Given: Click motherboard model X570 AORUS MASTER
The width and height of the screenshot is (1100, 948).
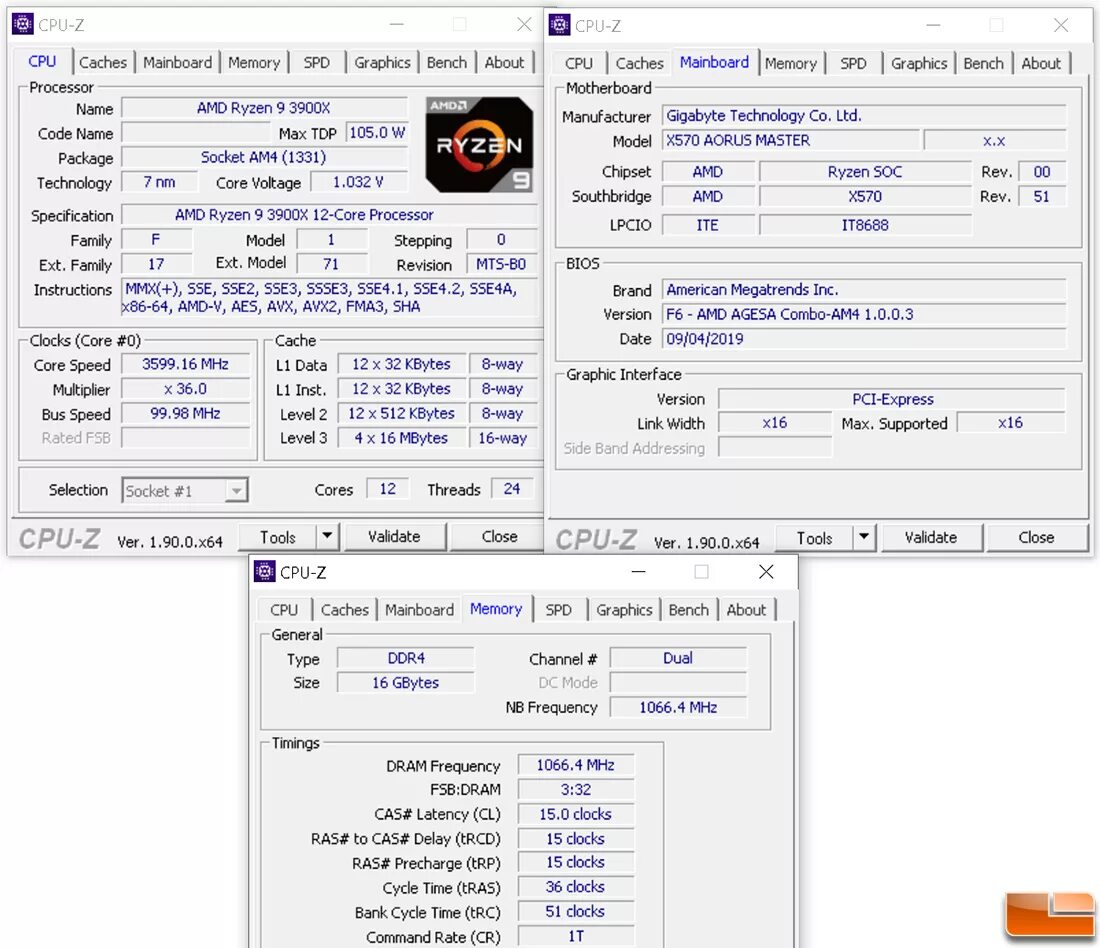Looking at the screenshot, I should click(x=791, y=140).
